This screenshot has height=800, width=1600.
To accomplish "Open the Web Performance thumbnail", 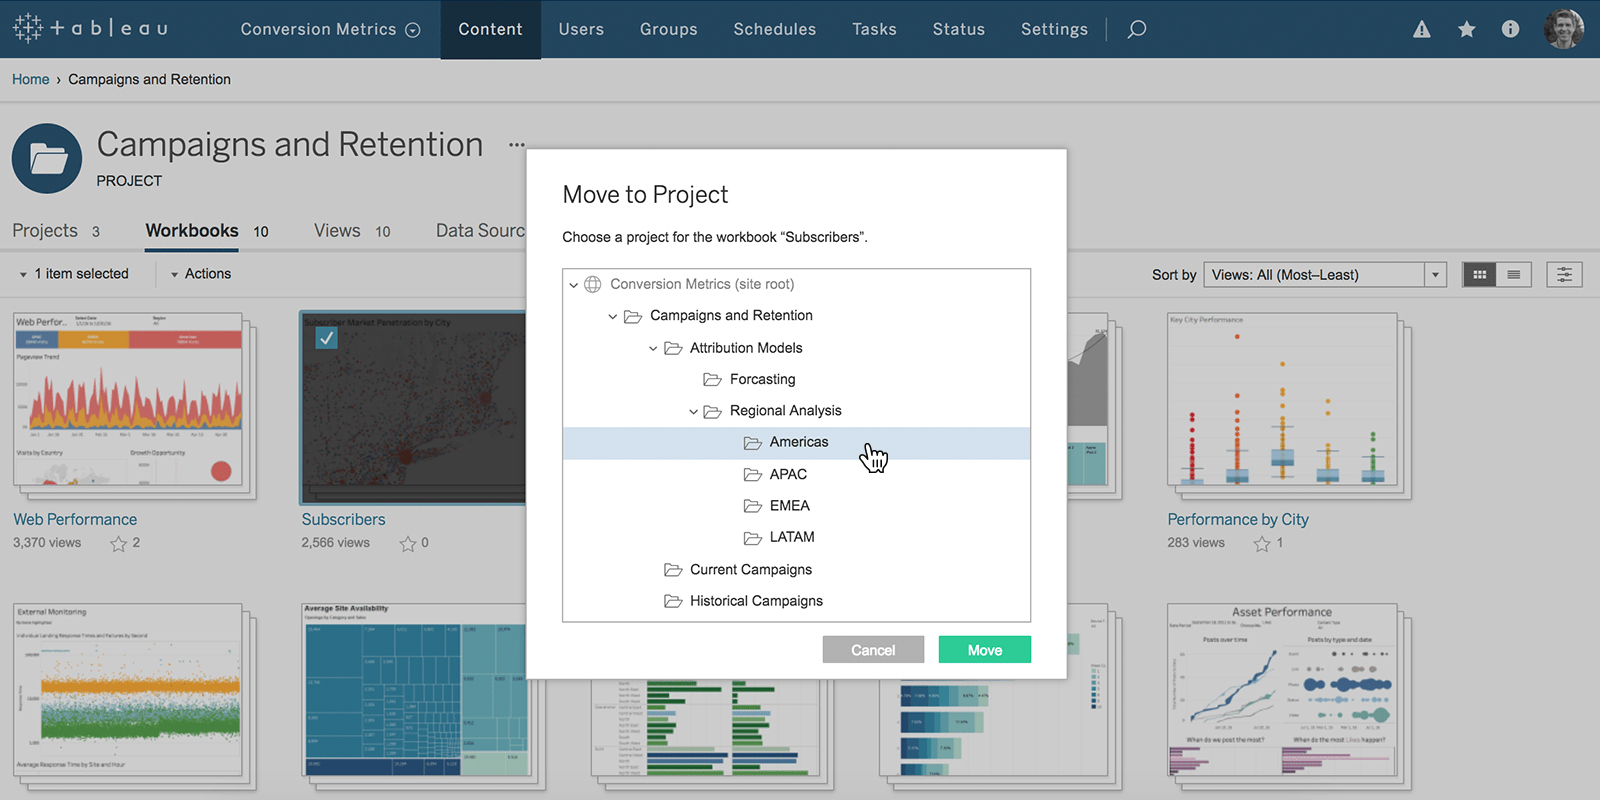I will pyautogui.click(x=129, y=400).
